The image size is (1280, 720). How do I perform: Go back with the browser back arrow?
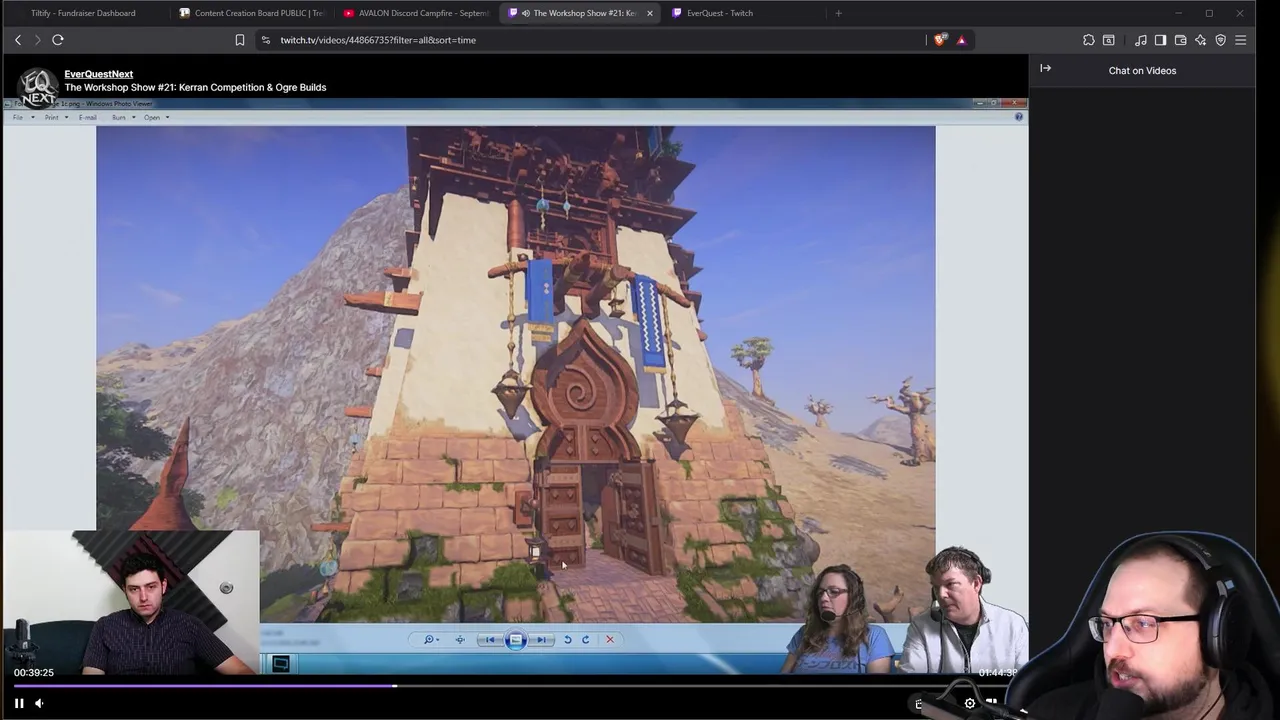[x=18, y=40]
